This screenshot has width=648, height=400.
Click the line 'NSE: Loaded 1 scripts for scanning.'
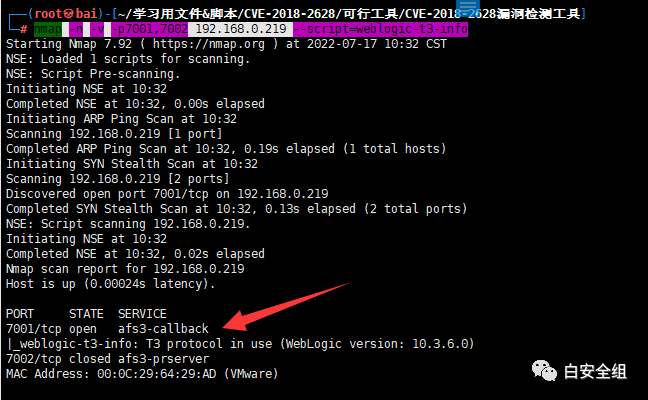point(128,59)
